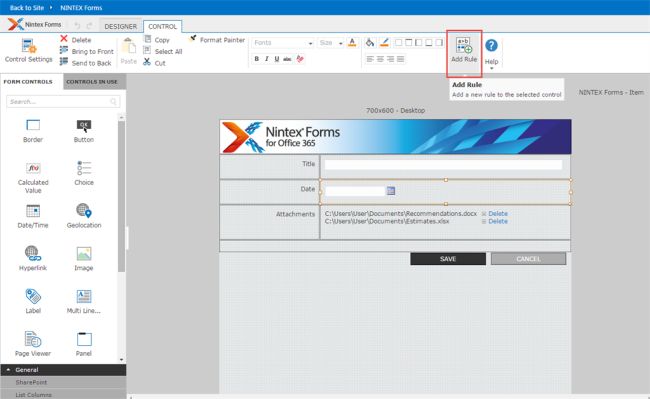
Task: Select the Label control
Action: tap(33, 302)
